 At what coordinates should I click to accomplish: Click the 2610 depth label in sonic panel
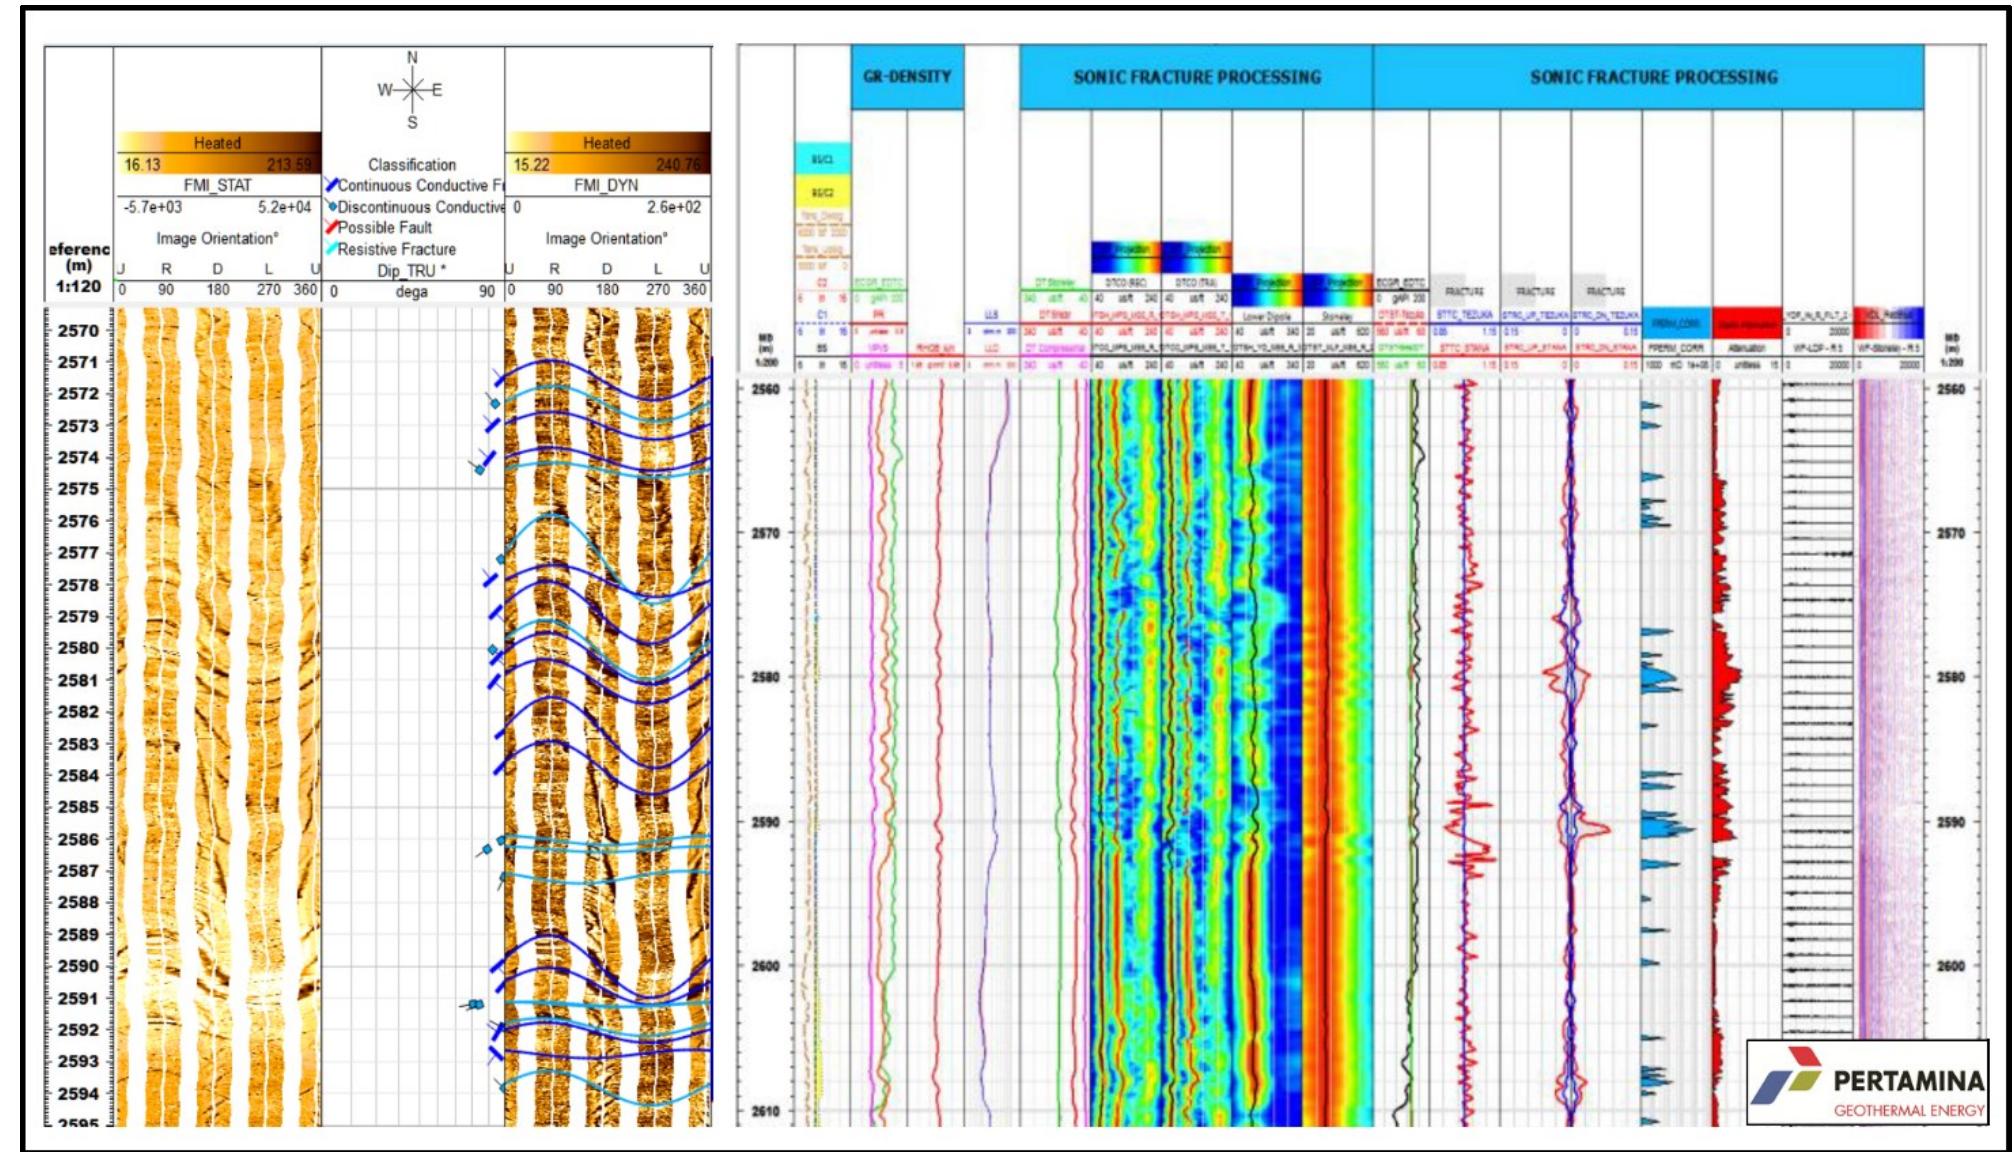(765, 1111)
